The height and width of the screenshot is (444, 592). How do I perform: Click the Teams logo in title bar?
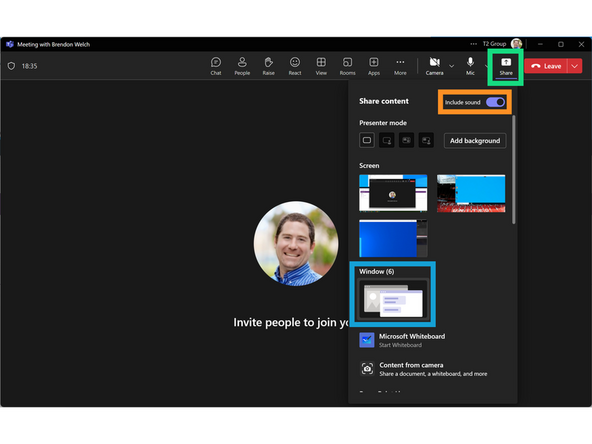click(x=10, y=44)
